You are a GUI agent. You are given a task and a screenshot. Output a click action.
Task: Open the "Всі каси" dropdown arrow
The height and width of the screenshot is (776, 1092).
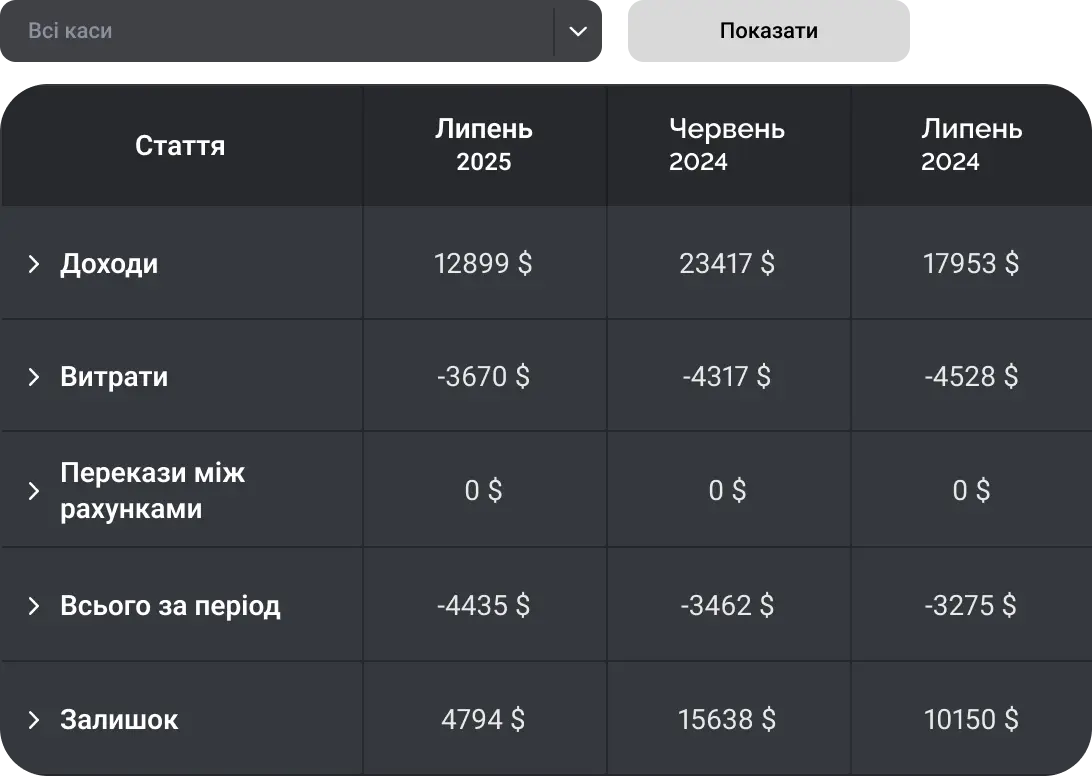(x=578, y=31)
